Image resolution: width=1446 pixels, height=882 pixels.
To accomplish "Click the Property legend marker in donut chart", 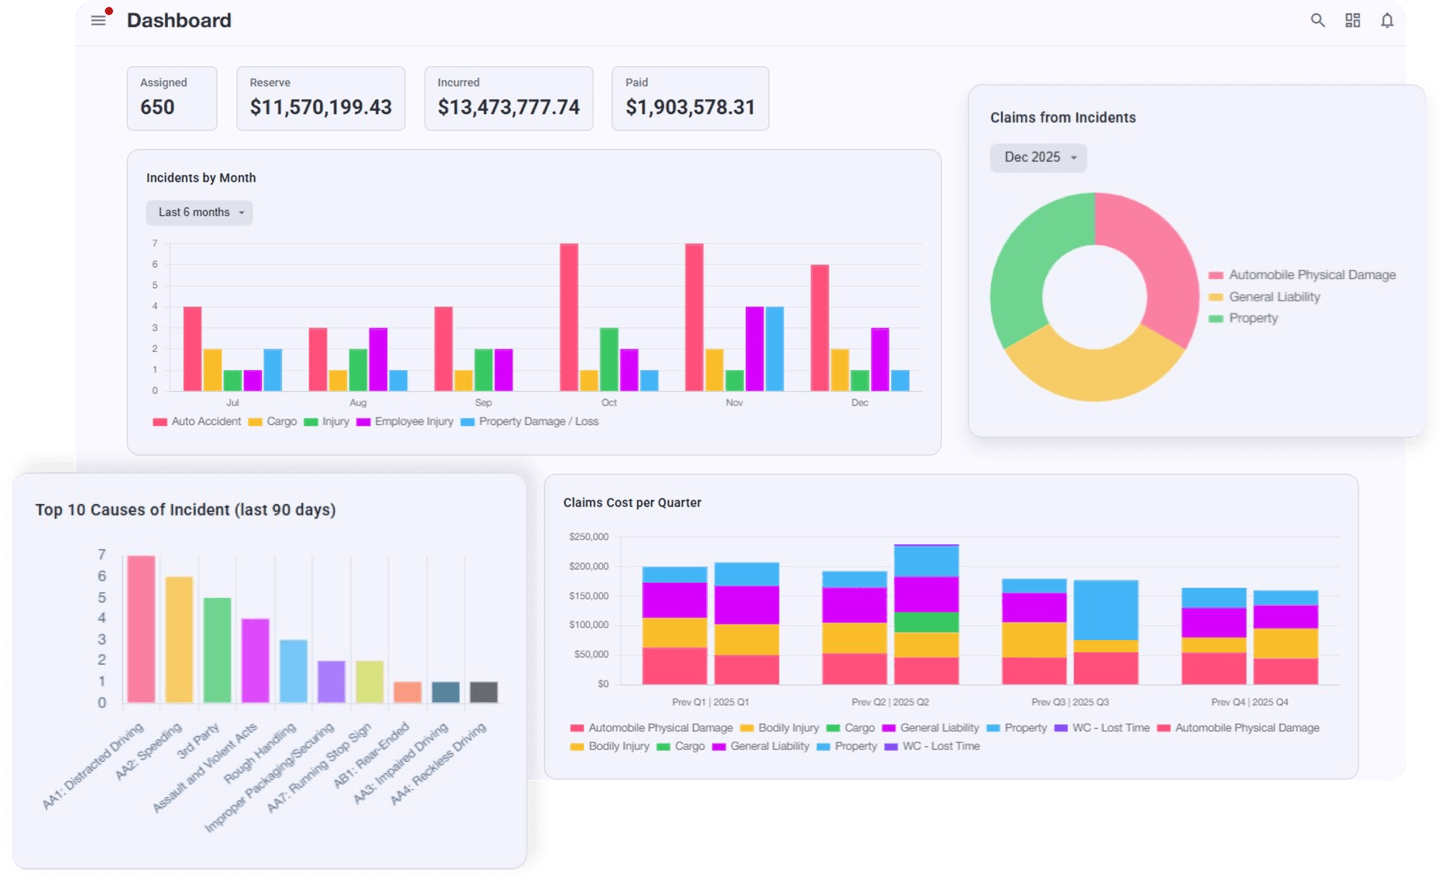I will (x=1215, y=318).
